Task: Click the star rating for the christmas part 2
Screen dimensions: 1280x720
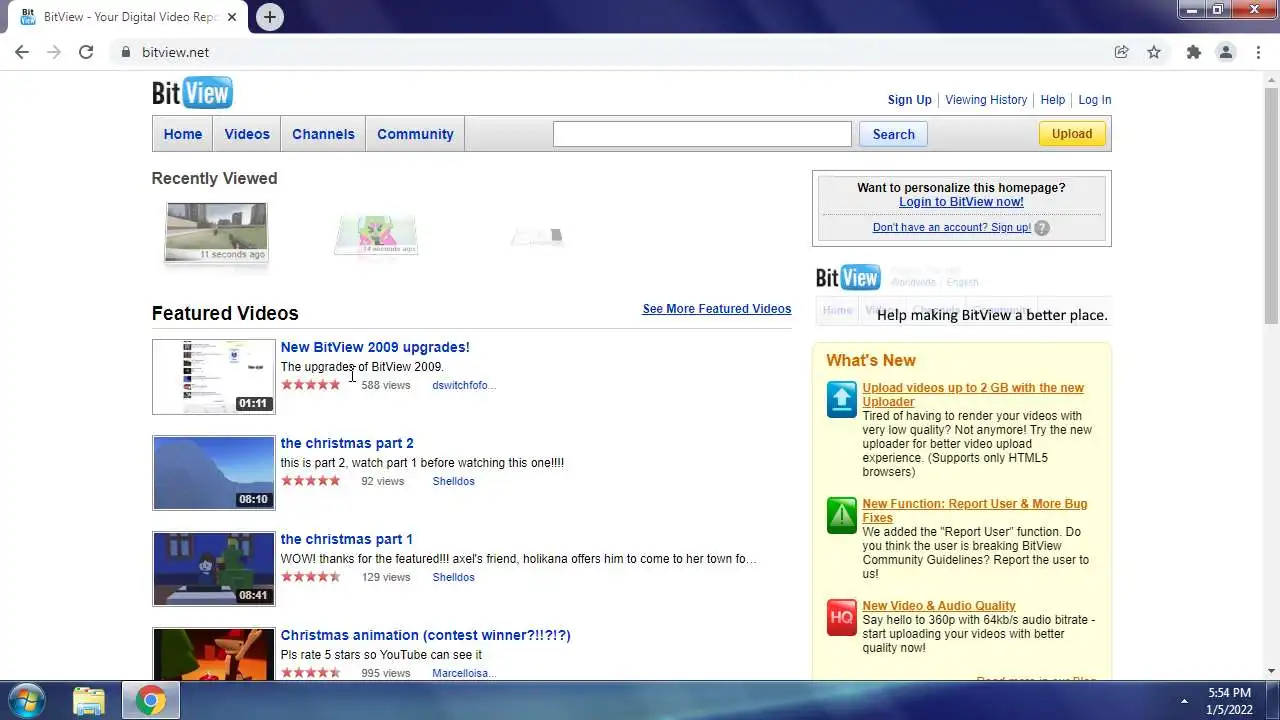Action: click(311, 481)
